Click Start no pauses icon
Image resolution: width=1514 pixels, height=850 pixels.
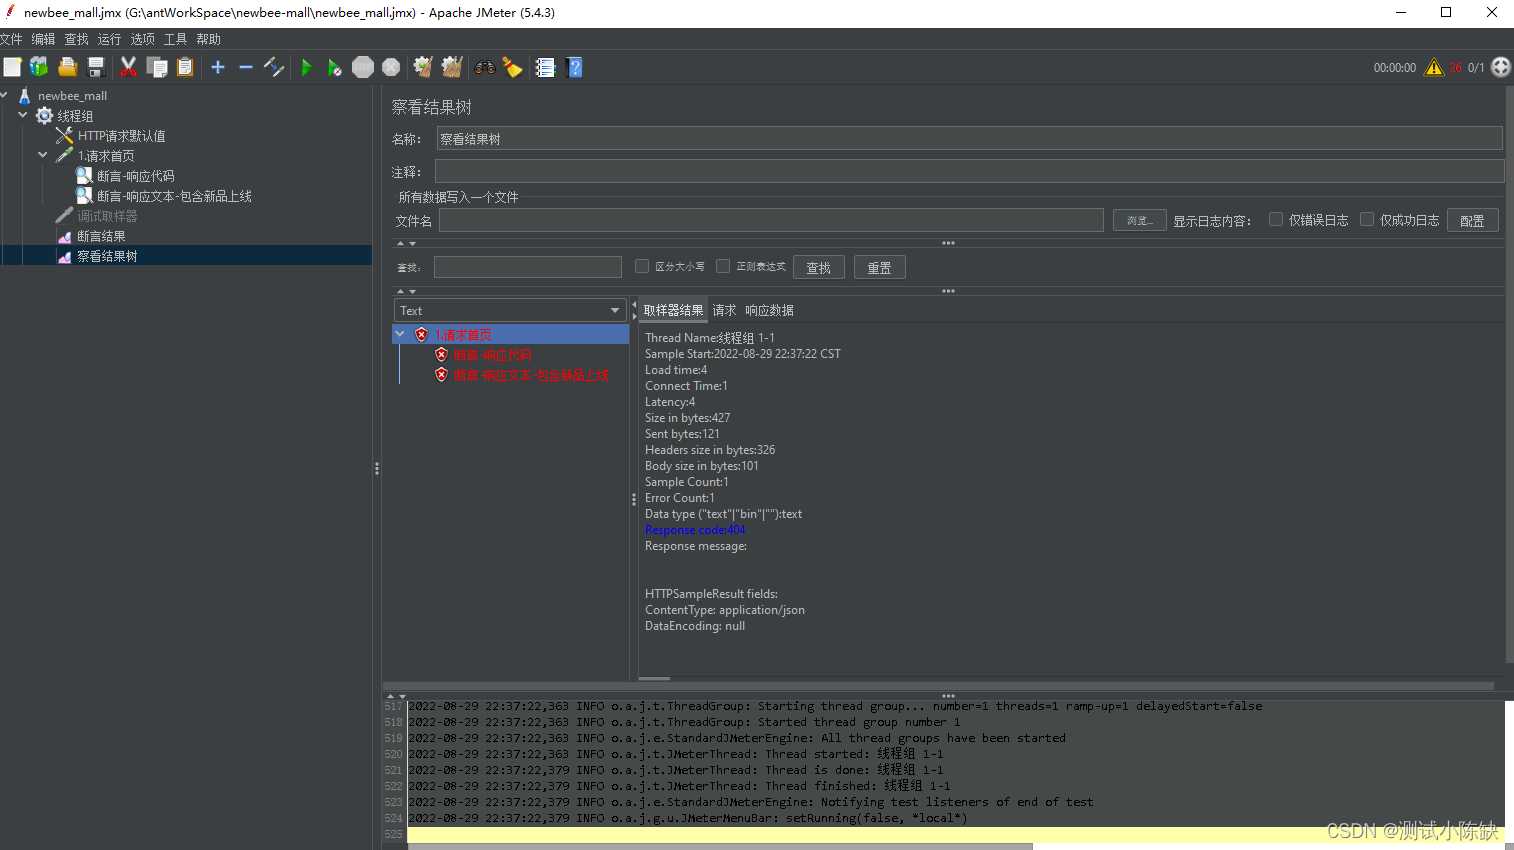click(x=335, y=67)
